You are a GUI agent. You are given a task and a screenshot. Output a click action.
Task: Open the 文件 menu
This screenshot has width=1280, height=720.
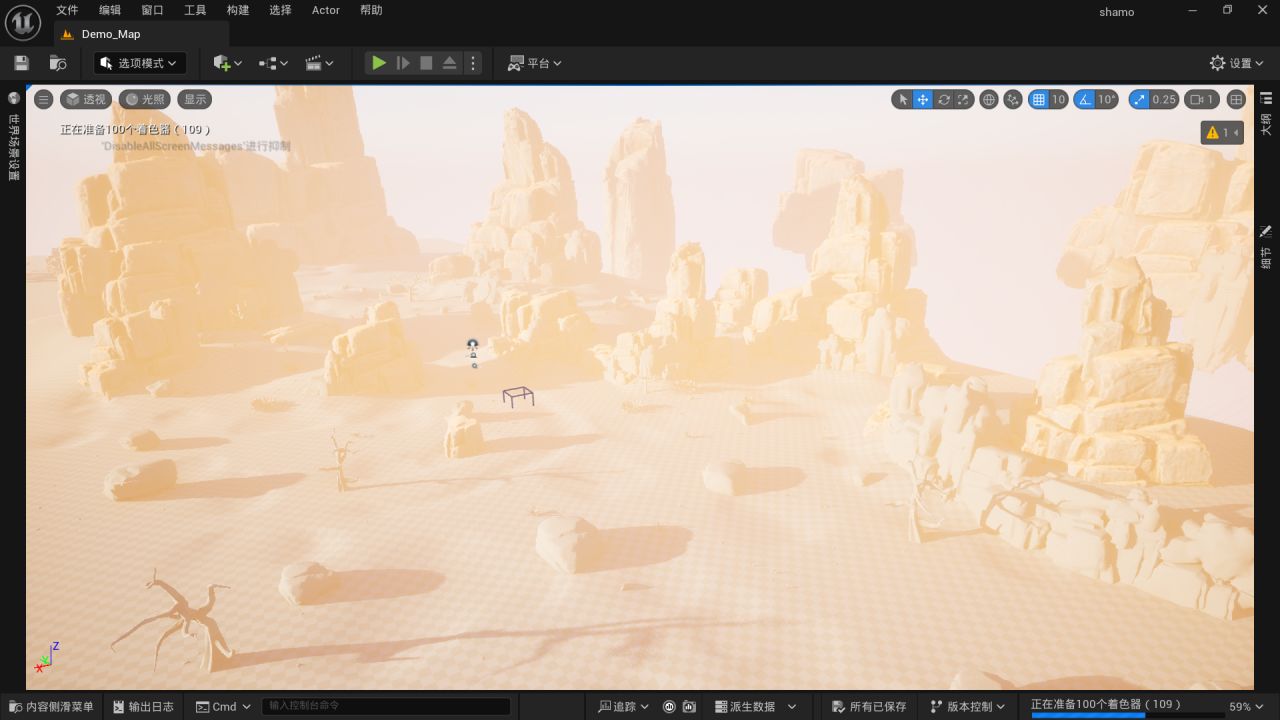67,10
